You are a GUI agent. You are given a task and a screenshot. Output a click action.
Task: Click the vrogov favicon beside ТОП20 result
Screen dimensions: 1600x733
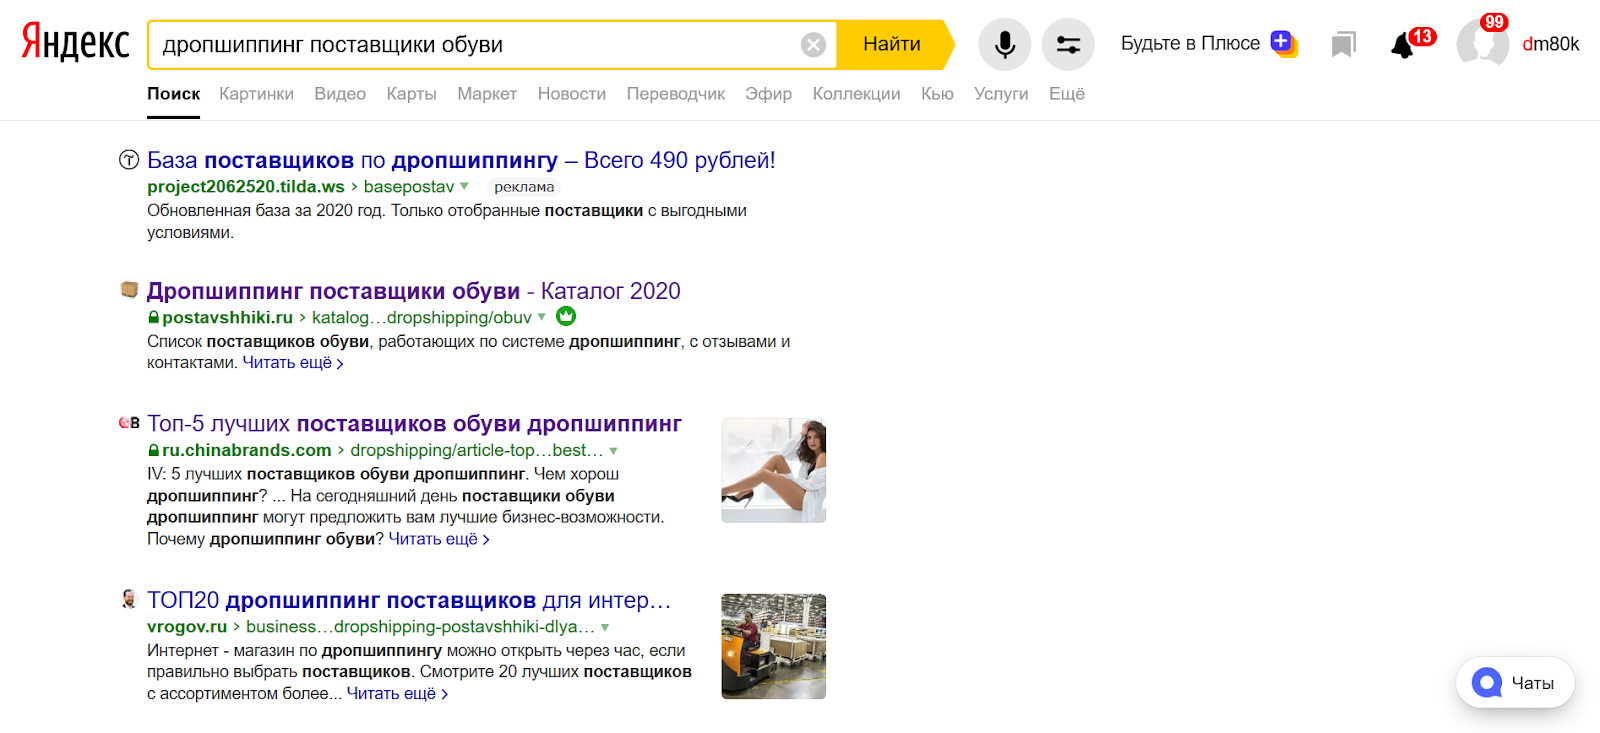click(x=129, y=599)
